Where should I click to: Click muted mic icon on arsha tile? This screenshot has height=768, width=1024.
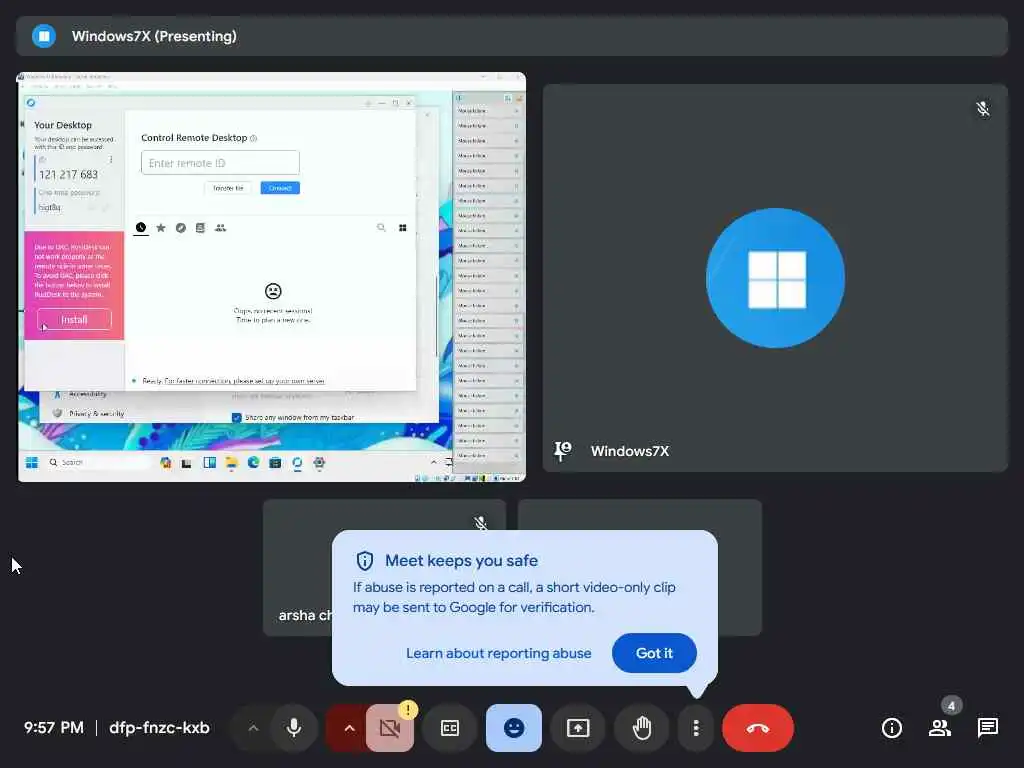481,523
